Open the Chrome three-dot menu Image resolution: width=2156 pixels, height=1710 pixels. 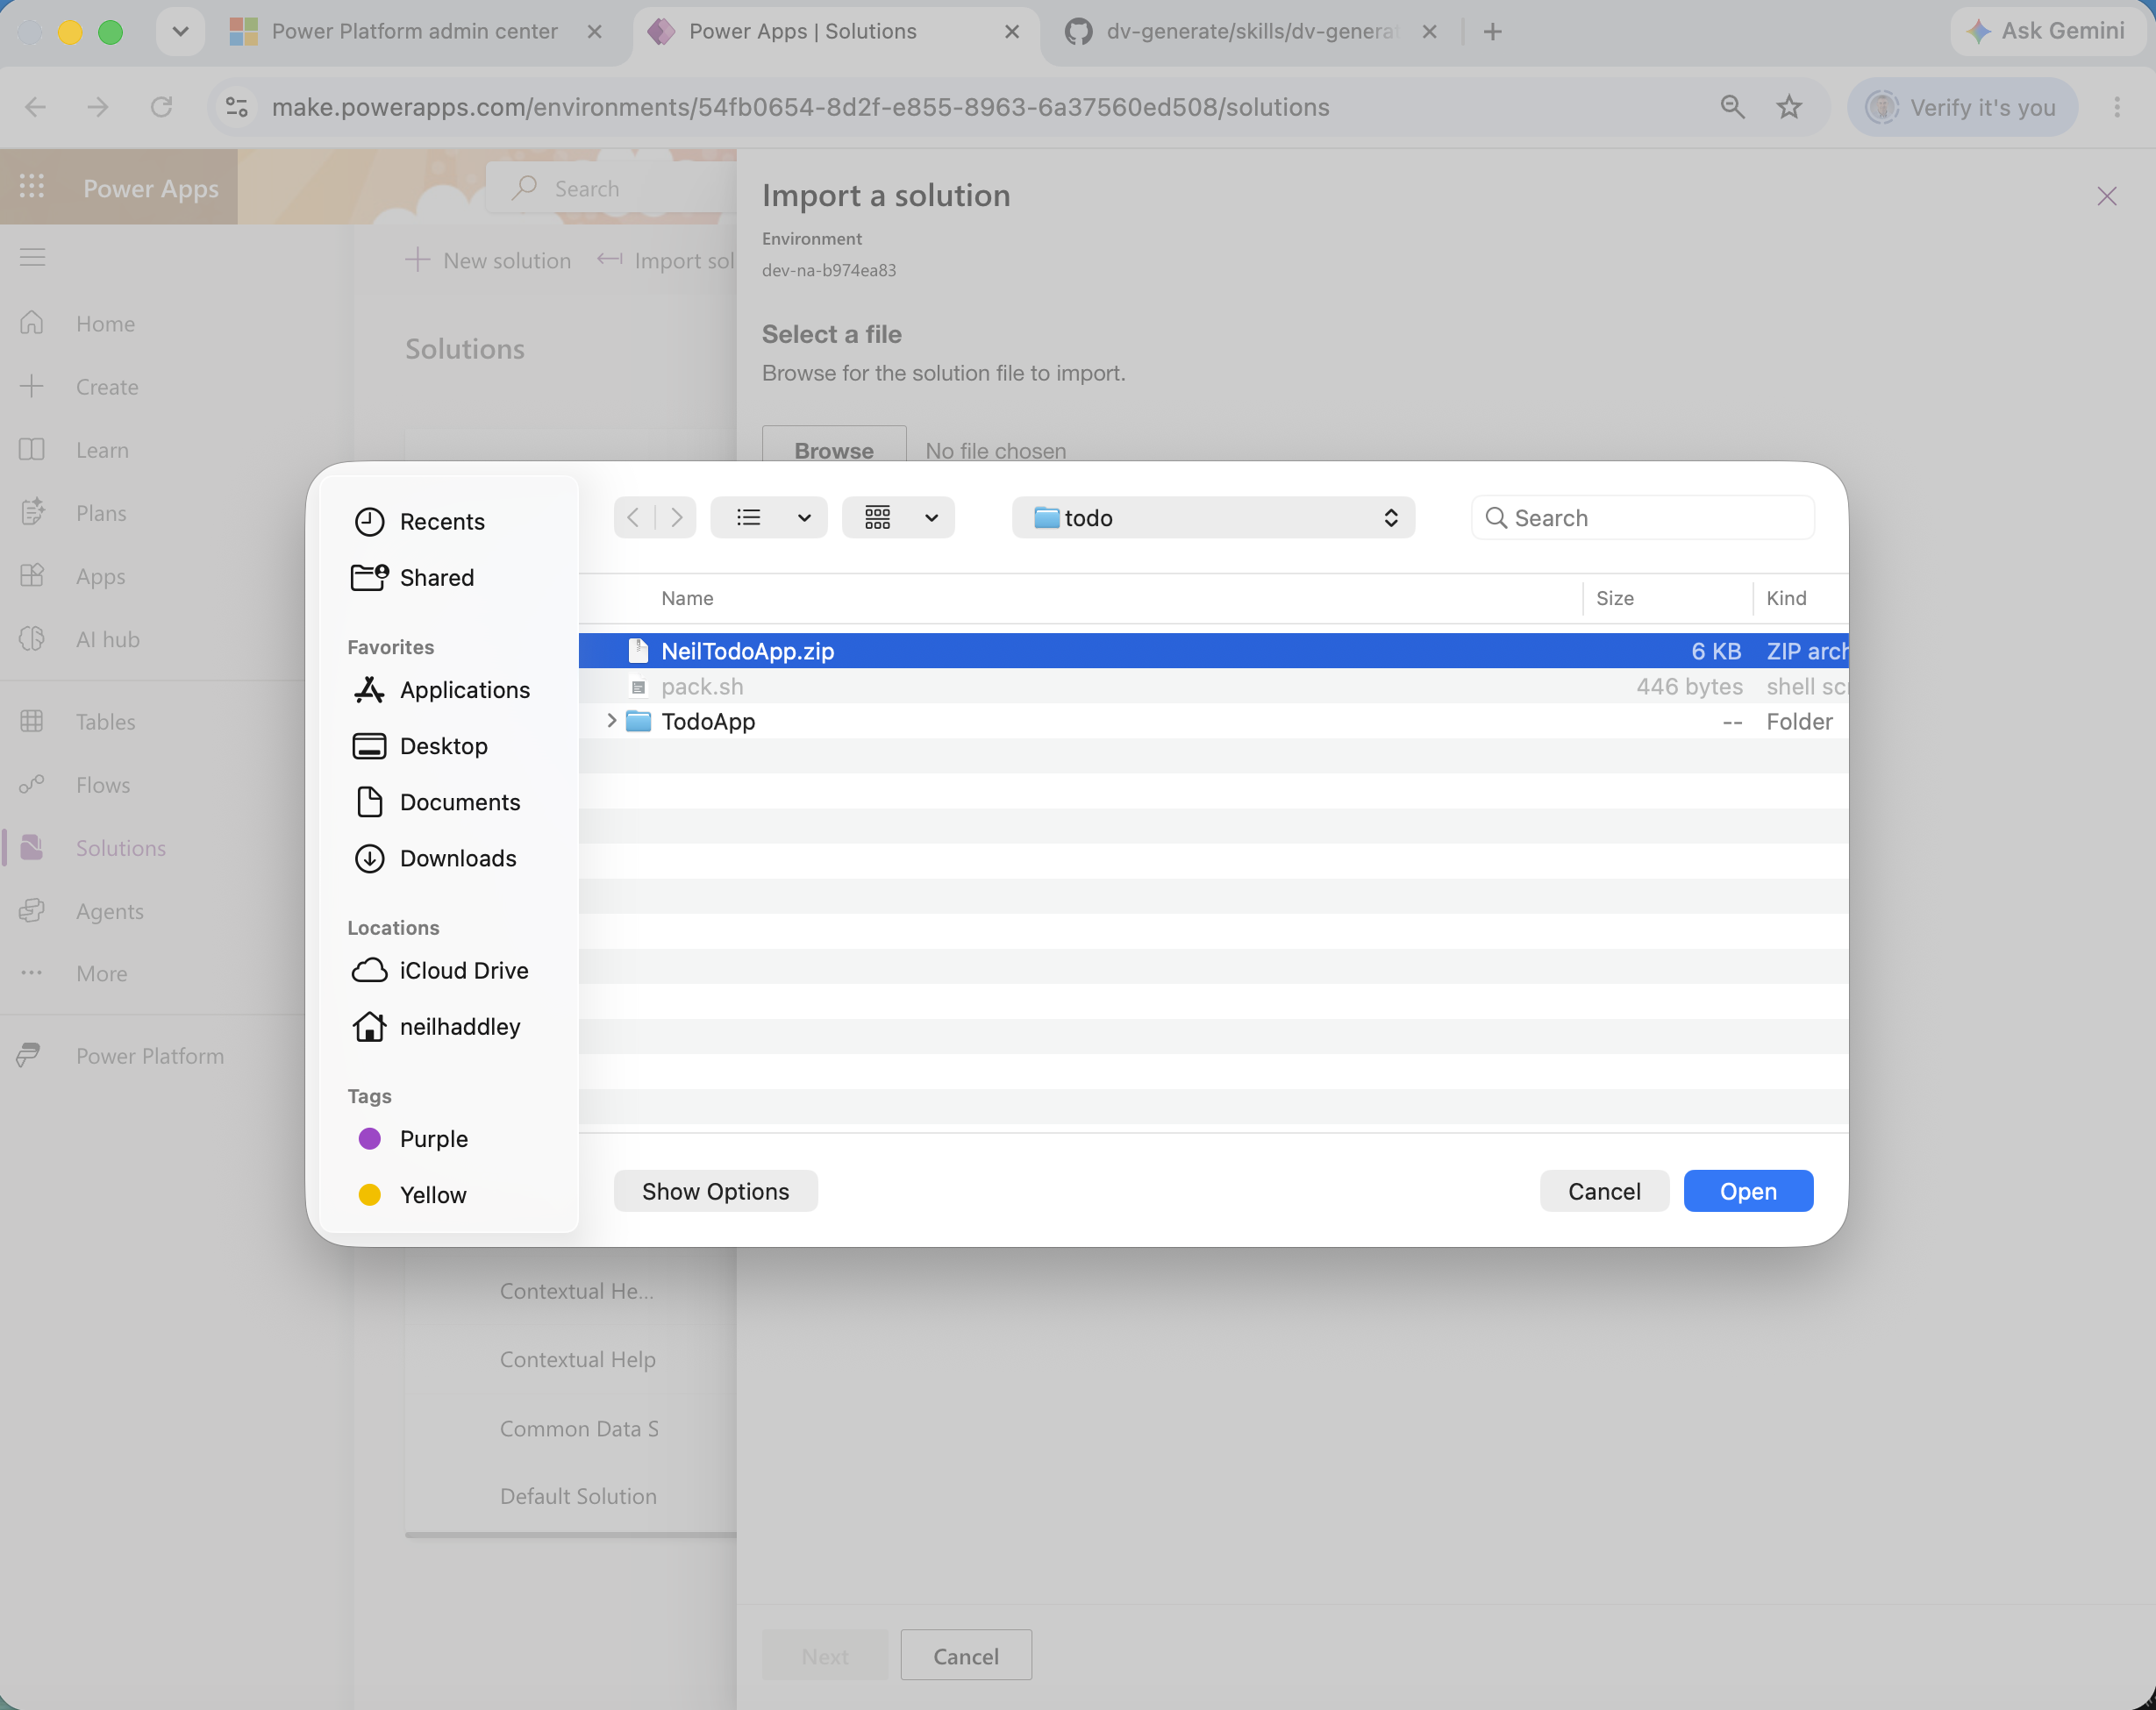pyautogui.click(x=2117, y=107)
